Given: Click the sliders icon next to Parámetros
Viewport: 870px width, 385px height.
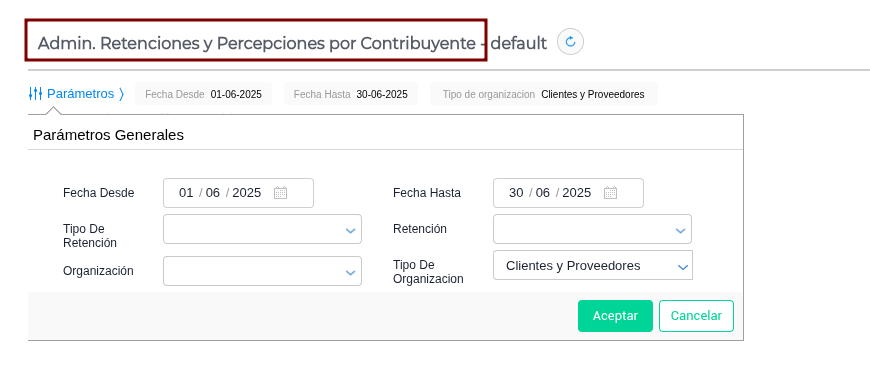Looking at the screenshot, I should pyautogui.click(x=36, y=94).
